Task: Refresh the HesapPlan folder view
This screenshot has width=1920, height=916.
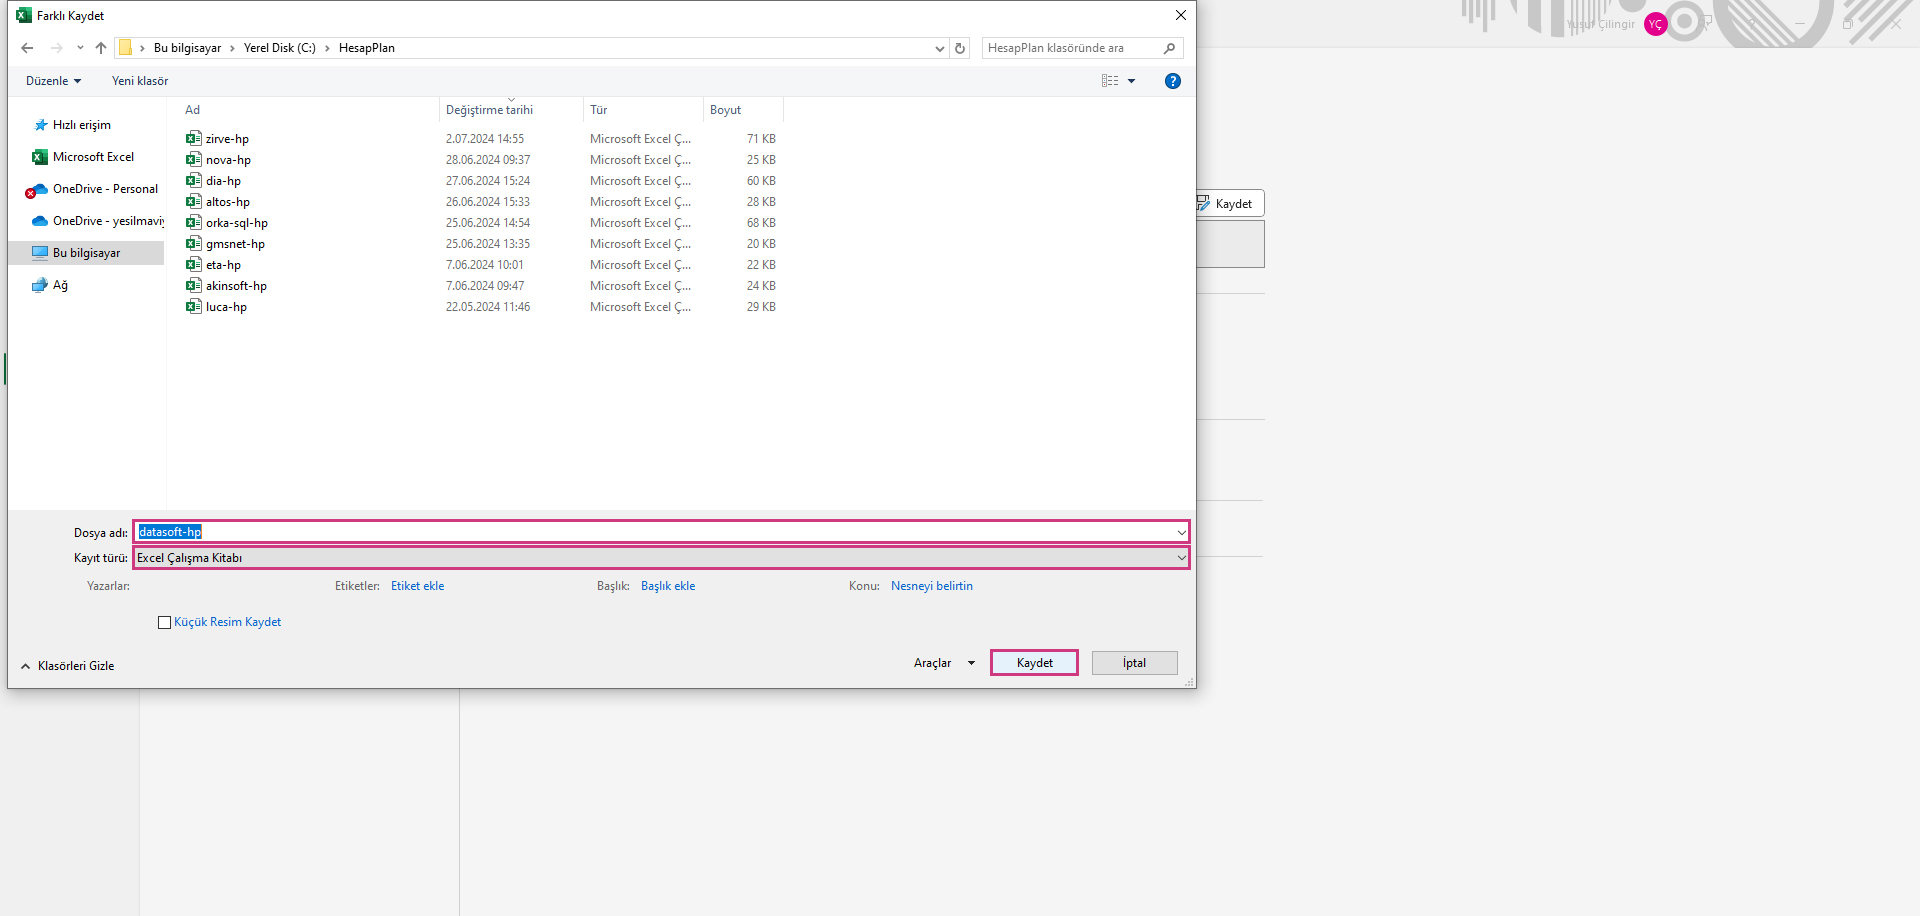Action: pyautogui.click(x=960, y=48)
